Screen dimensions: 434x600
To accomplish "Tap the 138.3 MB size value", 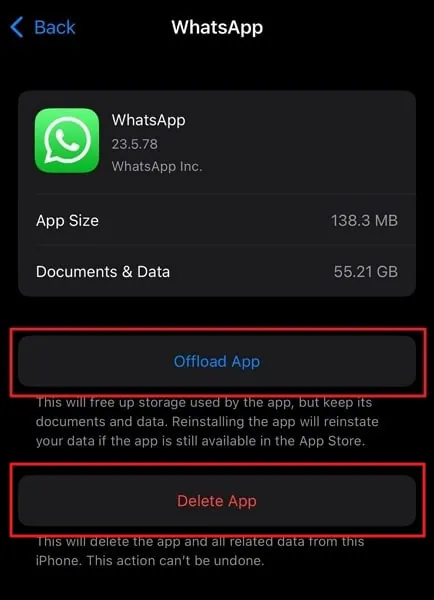I will (x=364, y=221).
